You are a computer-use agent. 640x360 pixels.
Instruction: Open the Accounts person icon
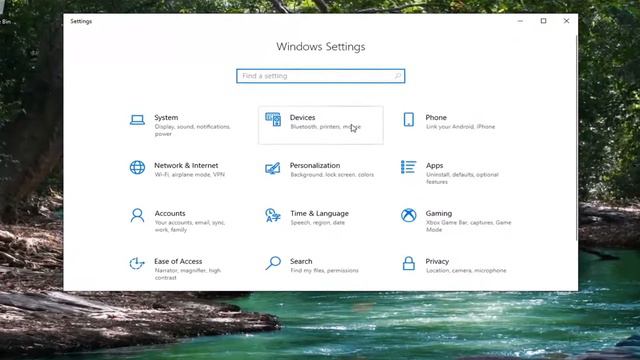[x=137, y=215]
